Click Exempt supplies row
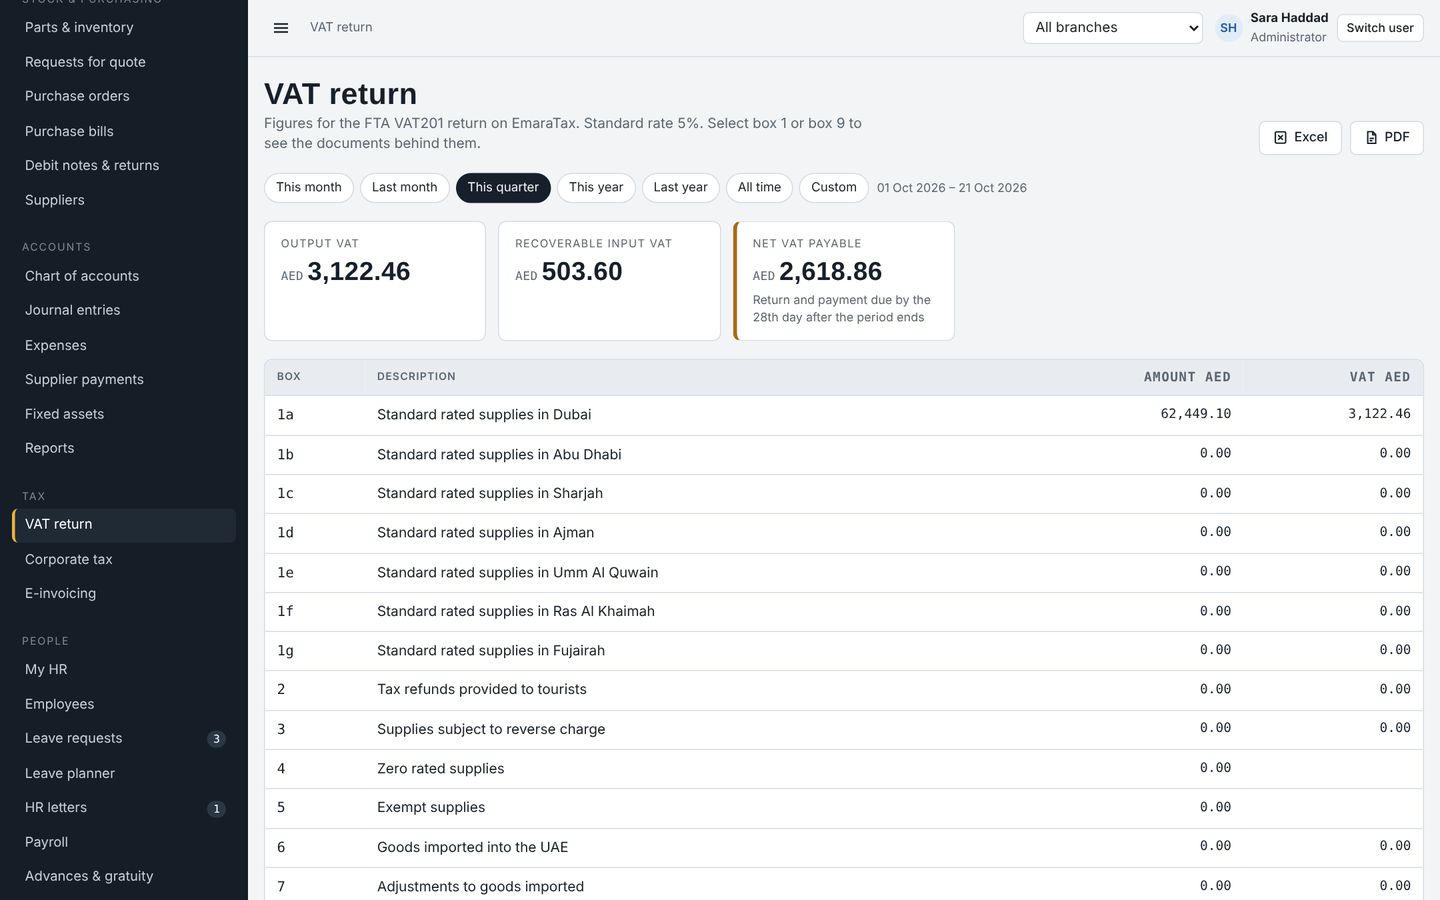Image resolution: width=1440 pixels, height=900 pixels. (x=843, y=808)
